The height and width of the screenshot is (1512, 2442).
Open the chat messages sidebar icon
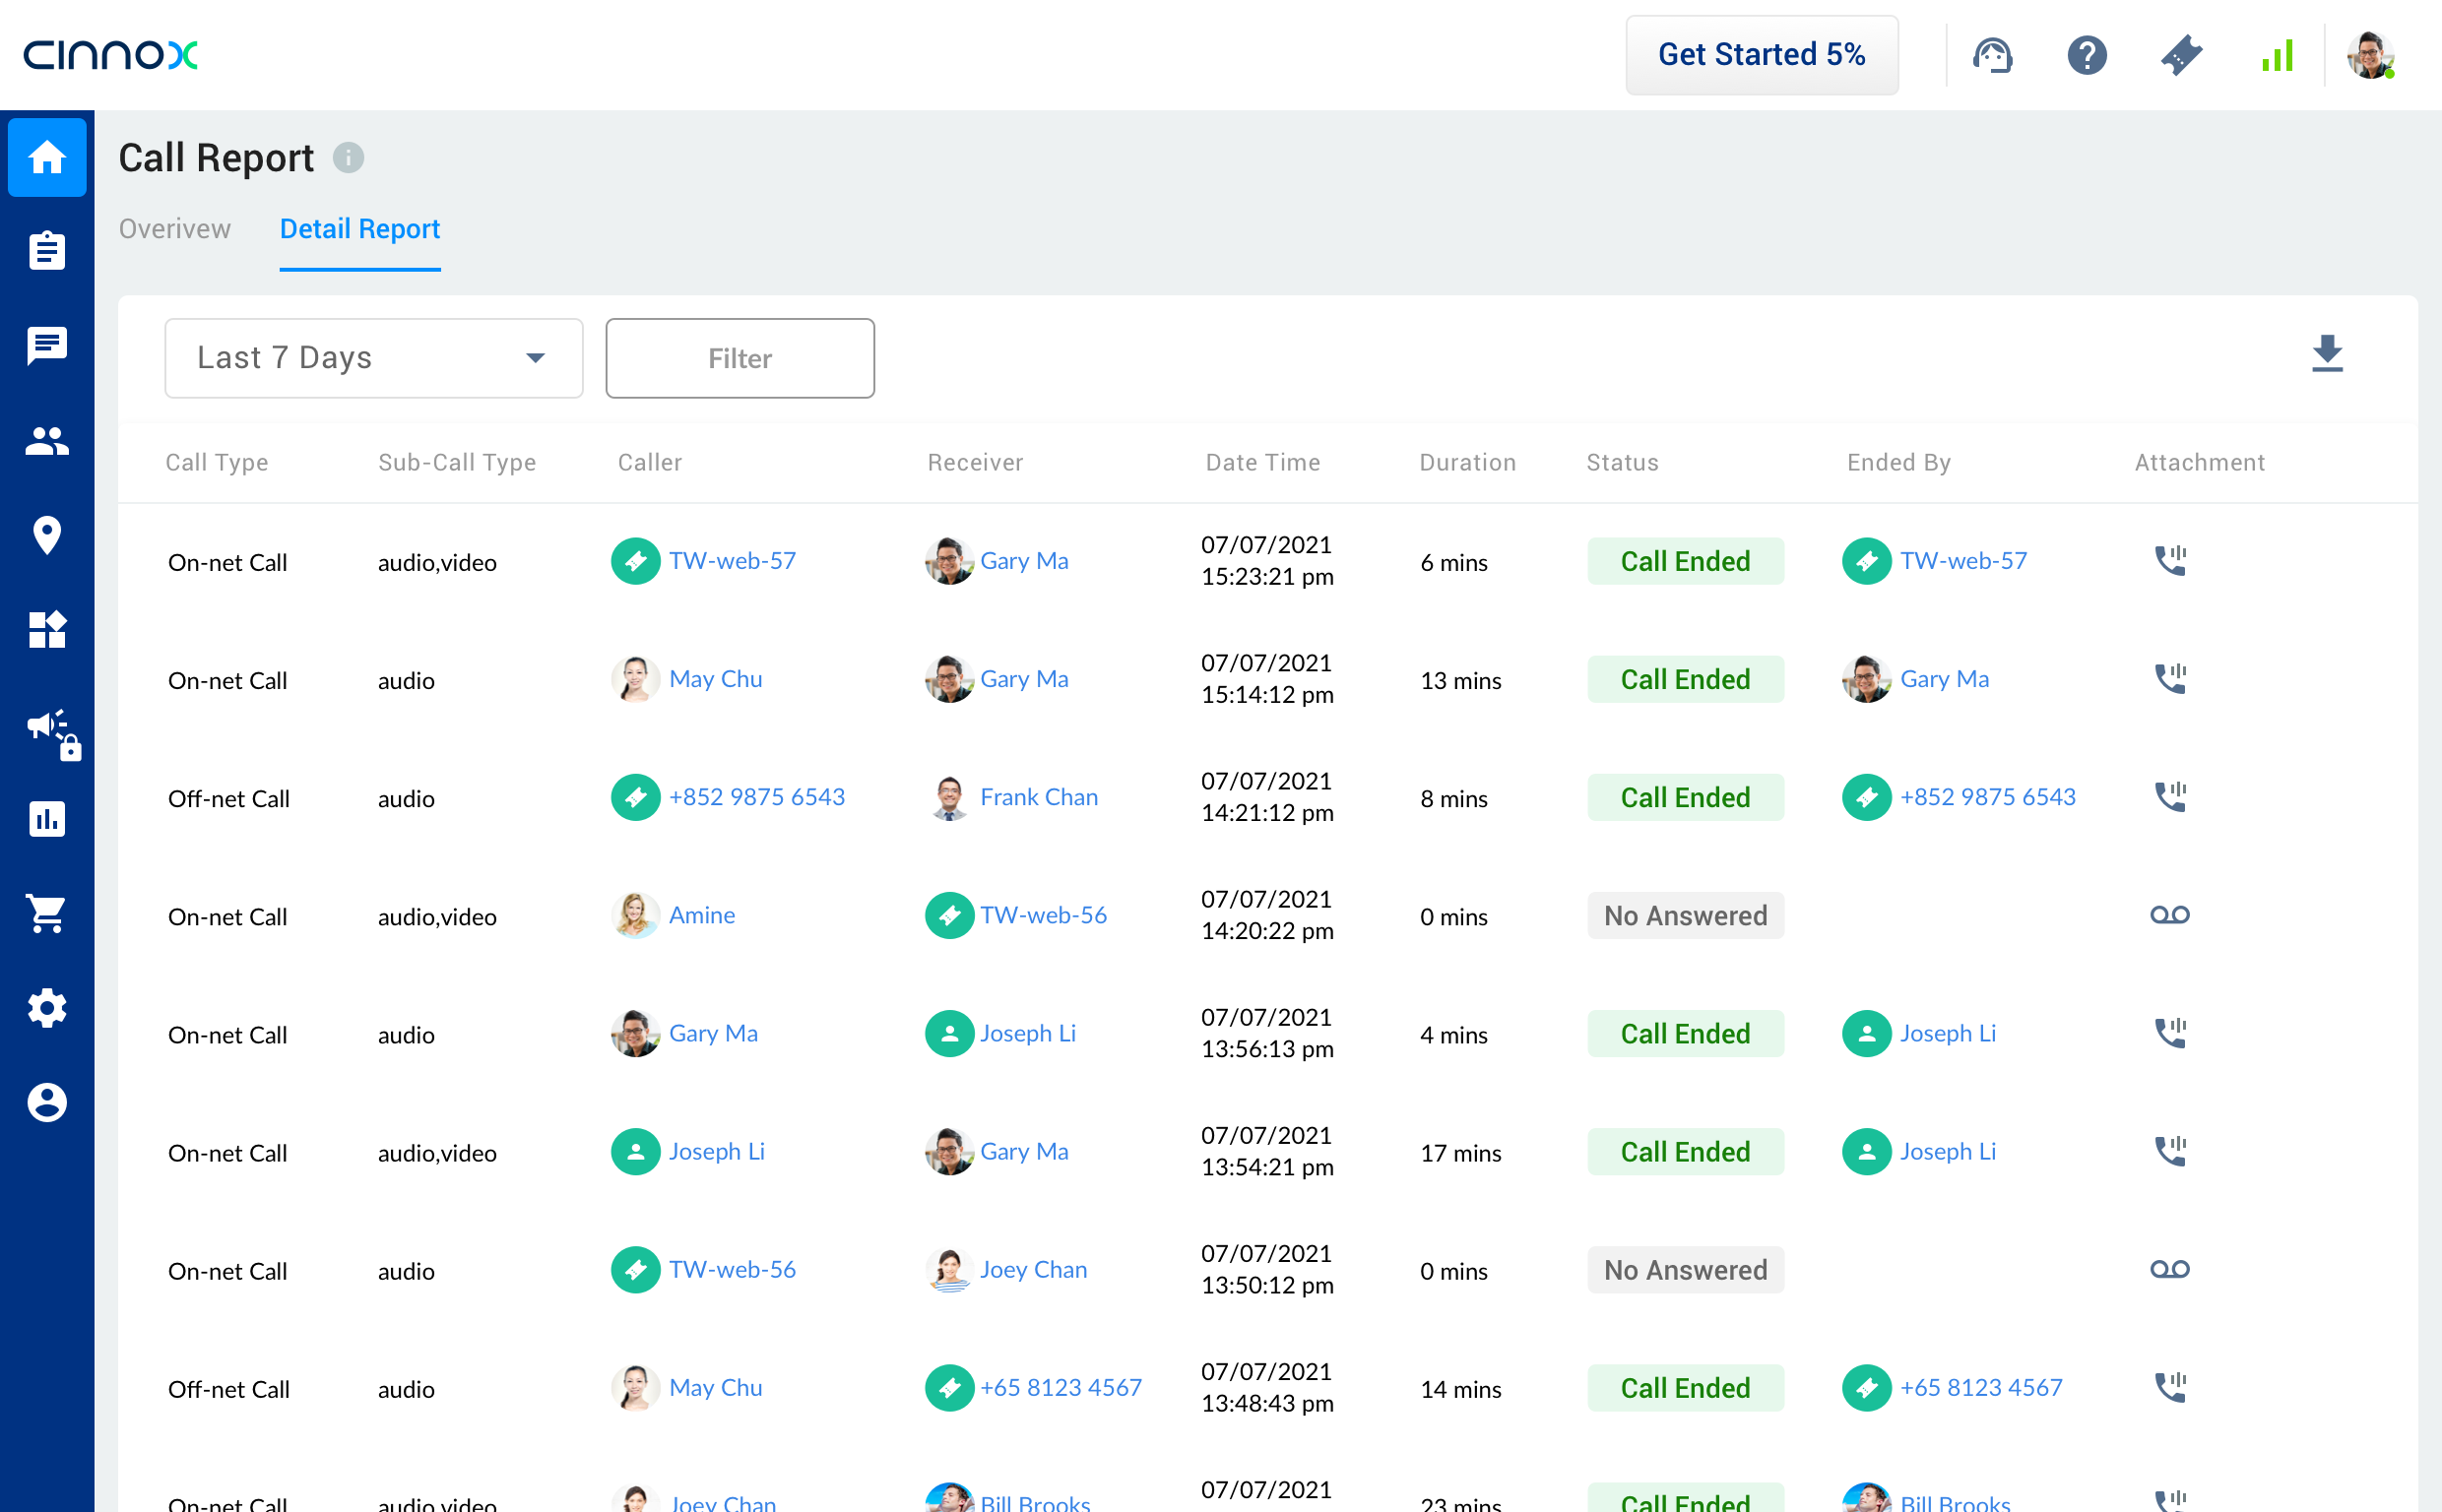coord(46,346)
